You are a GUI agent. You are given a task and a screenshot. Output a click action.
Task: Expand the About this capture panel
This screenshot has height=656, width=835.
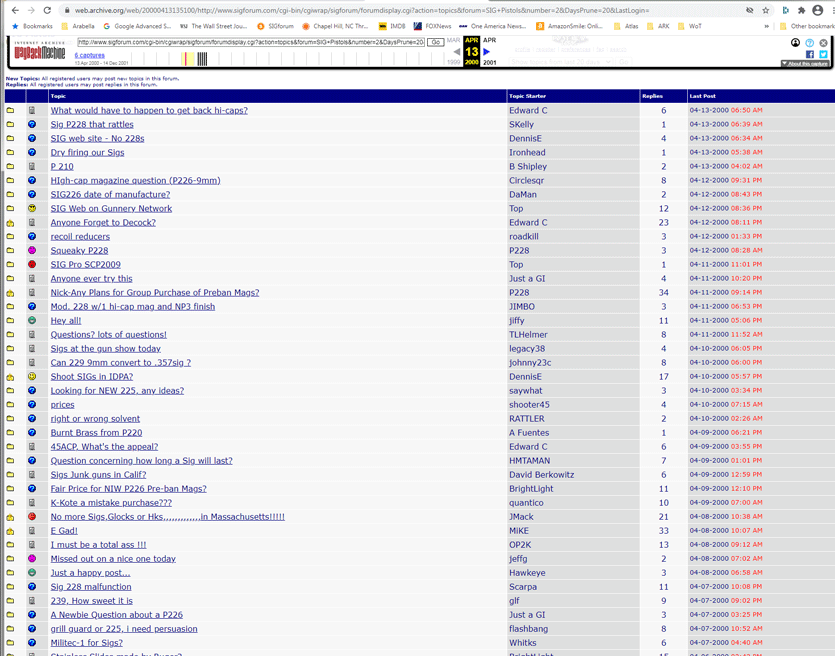coord(805,63)
